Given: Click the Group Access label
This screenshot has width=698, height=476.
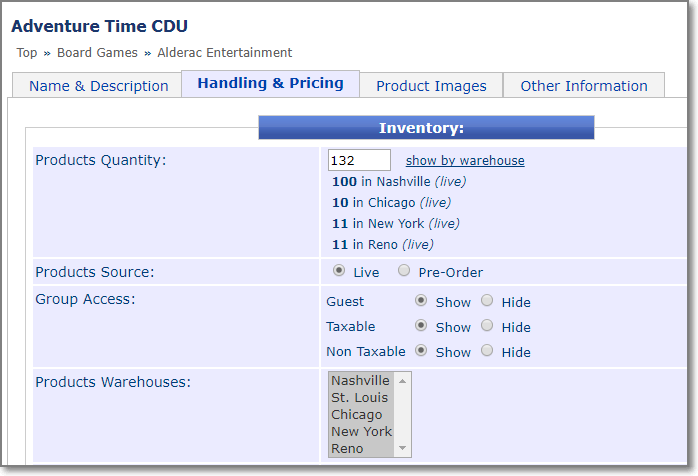Looking at the screenshot, I should [85, 299].
